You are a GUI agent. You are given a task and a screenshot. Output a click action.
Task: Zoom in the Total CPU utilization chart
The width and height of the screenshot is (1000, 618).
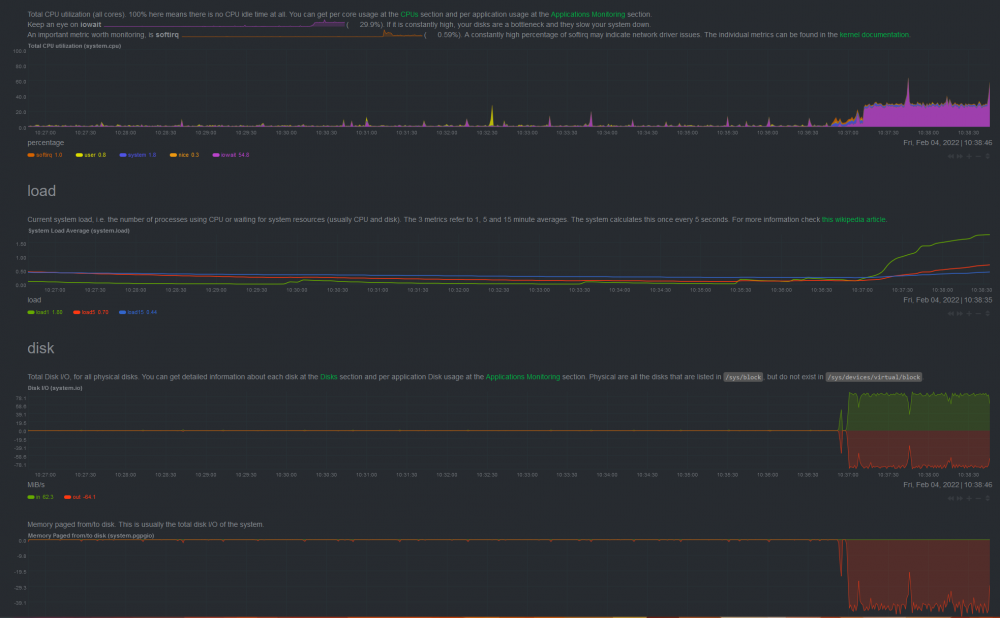[969, 156]
